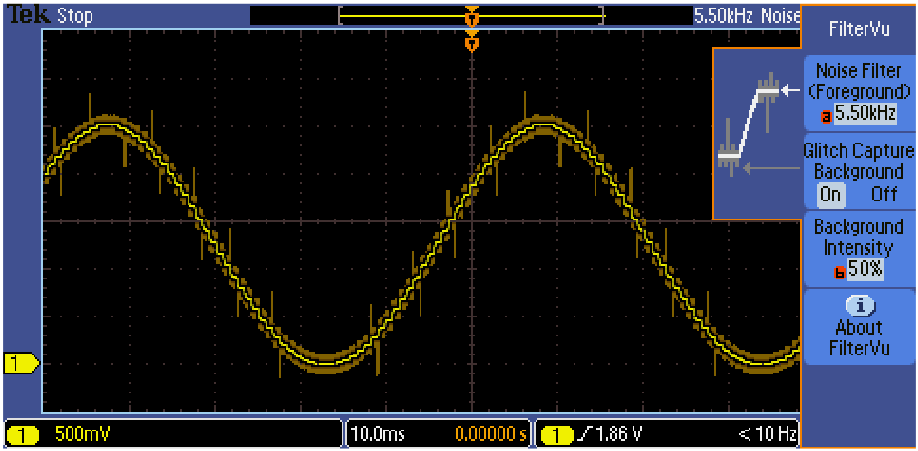Click the channel 1 ground reference marker
The width and height of the screenshot is (918, 451).
click(x=21, y=364)
